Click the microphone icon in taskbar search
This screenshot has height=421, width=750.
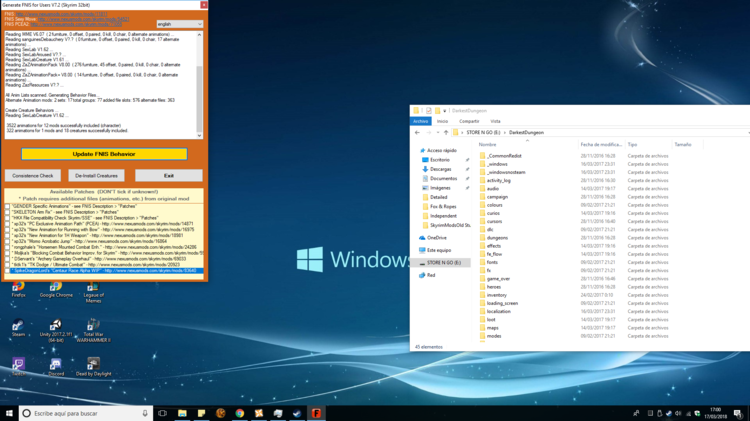point(145,413)
